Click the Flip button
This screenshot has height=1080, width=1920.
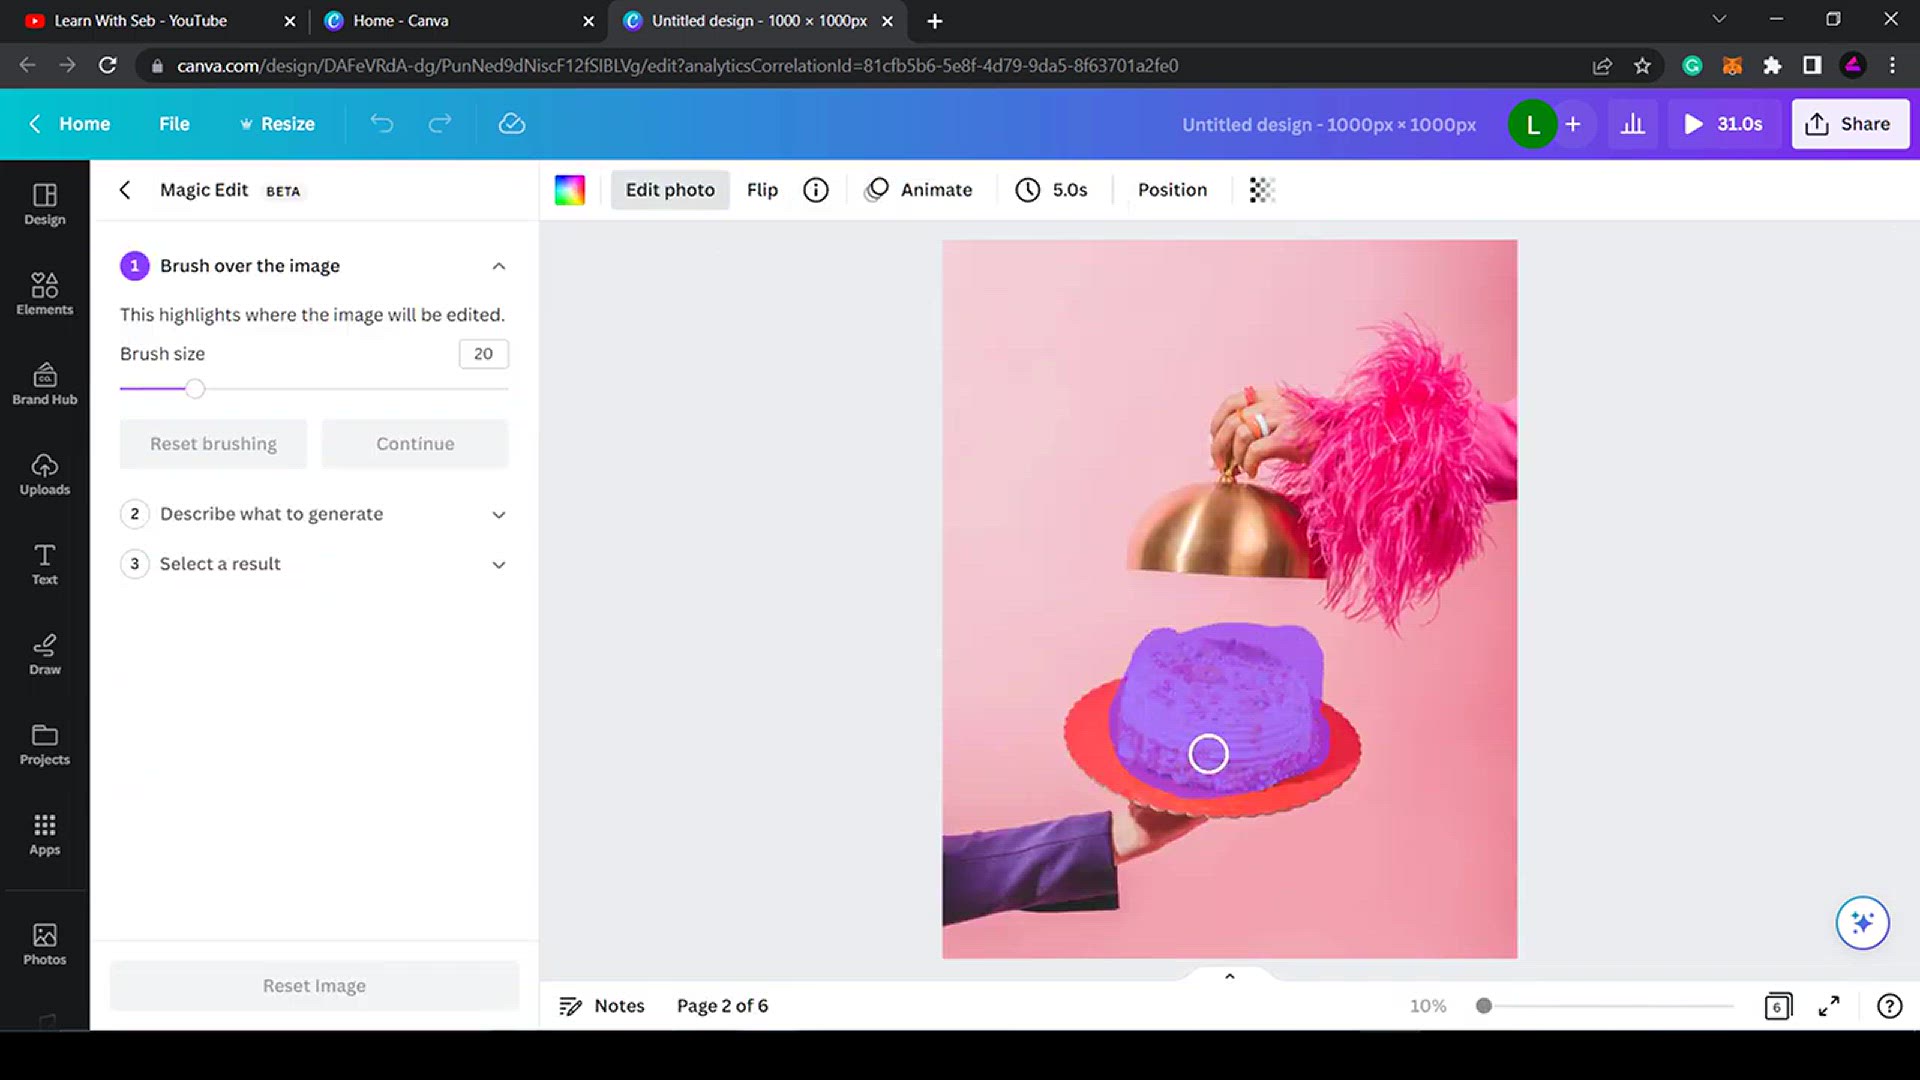[762, 190]
